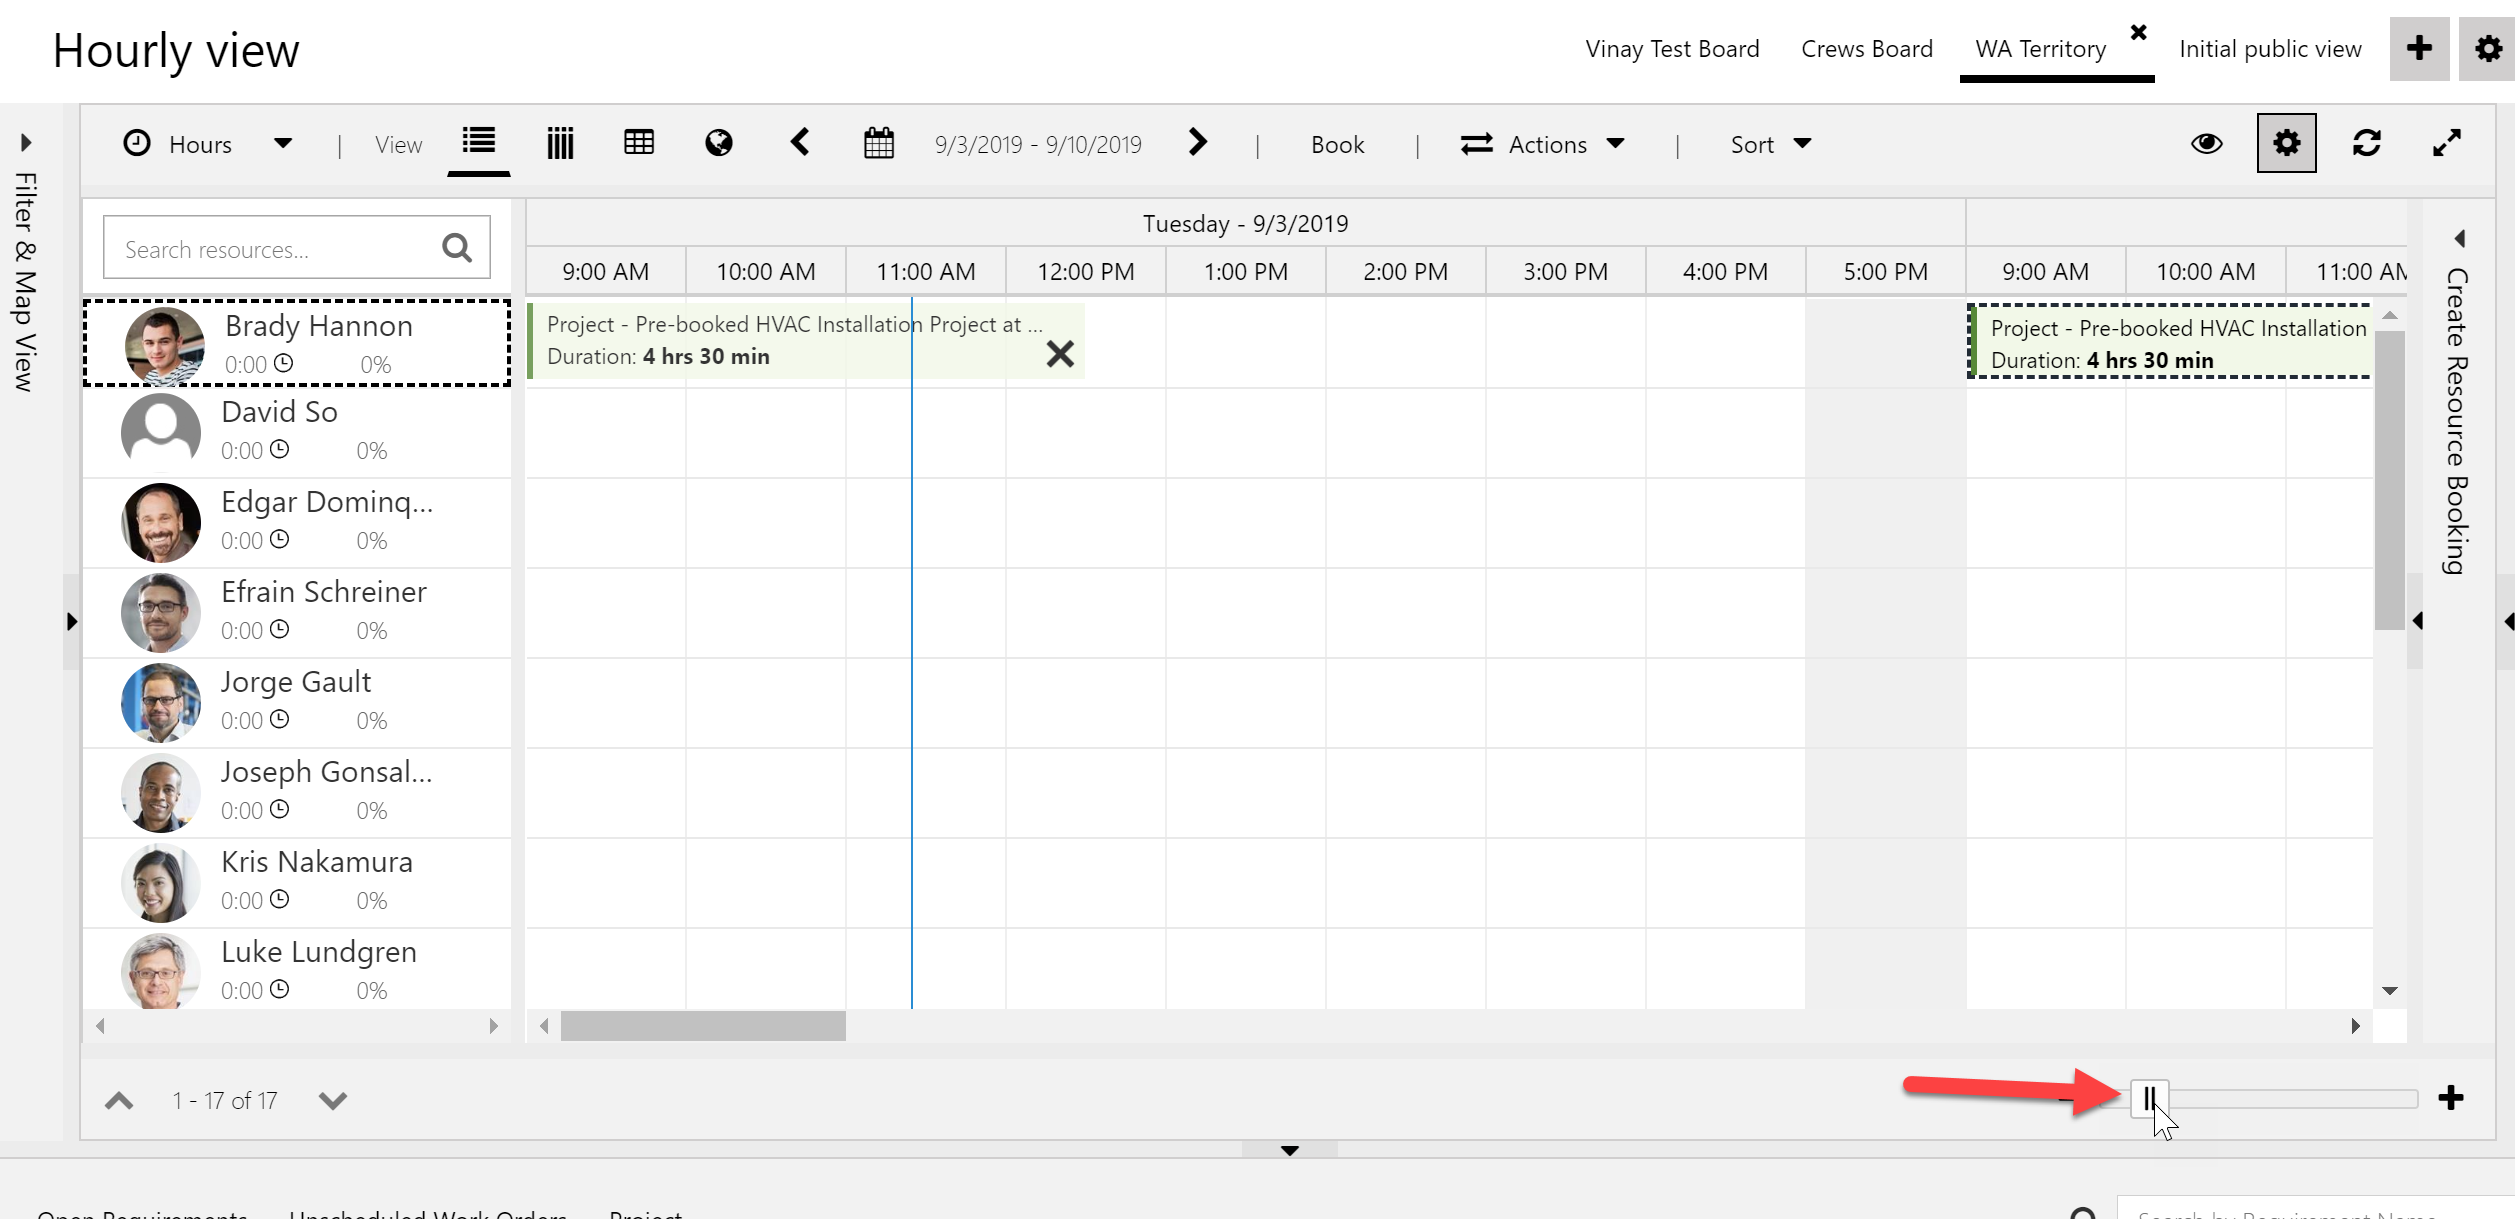Click the Book button
Viewport: 2515px width, 1219px height.
(1338, 143)
